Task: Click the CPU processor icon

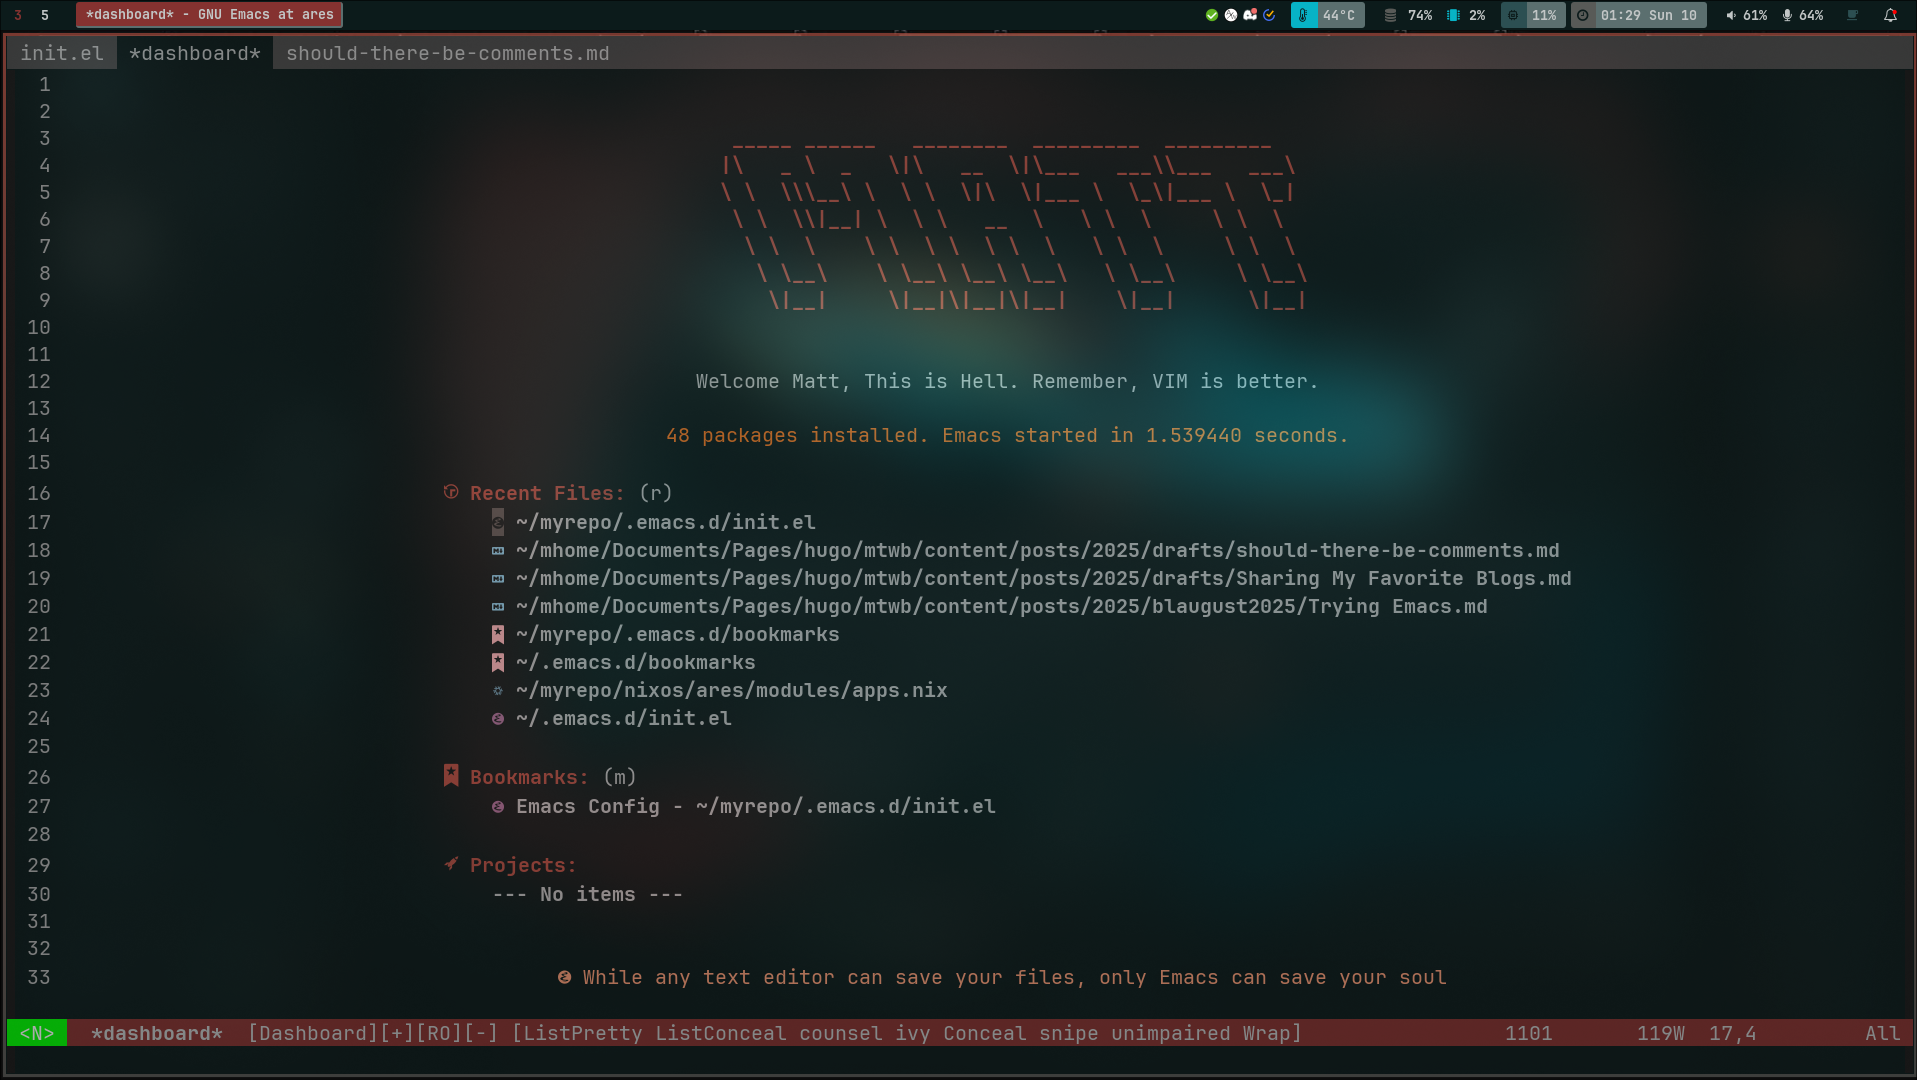Action: (x=1513, y=15)
